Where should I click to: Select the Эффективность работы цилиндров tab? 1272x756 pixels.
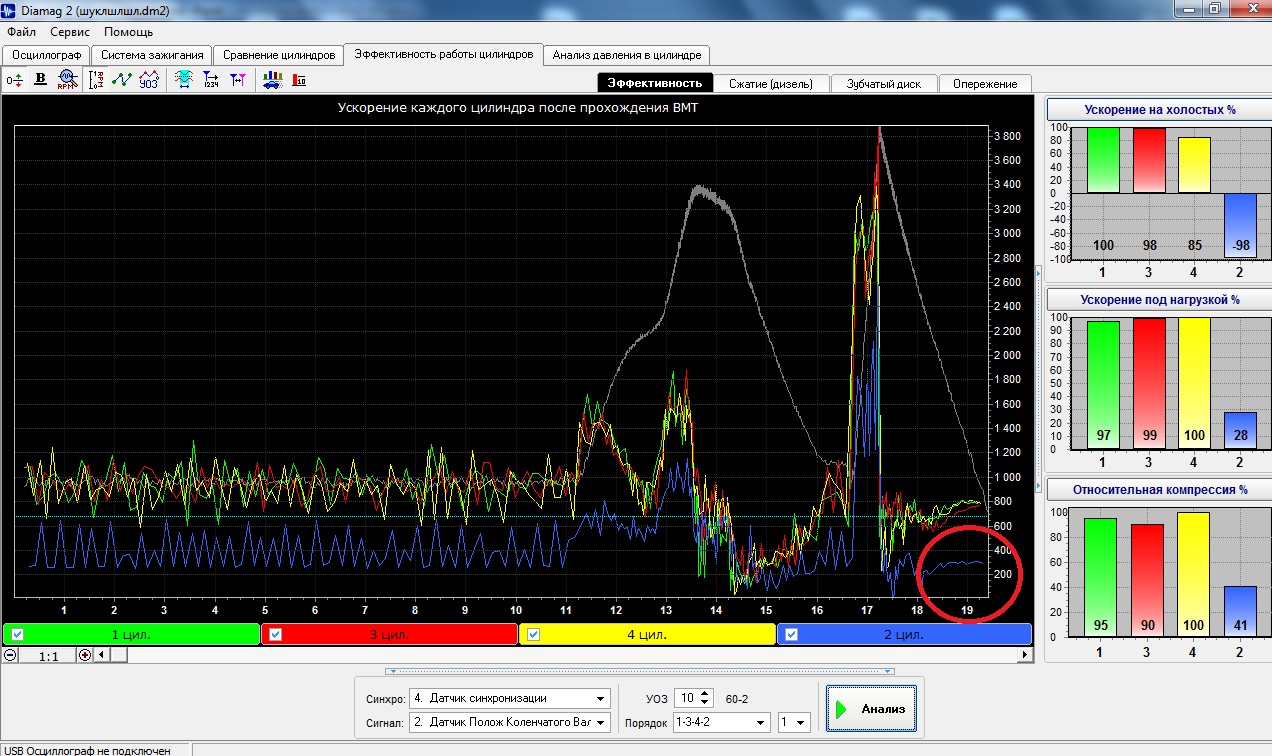(444, 54)
